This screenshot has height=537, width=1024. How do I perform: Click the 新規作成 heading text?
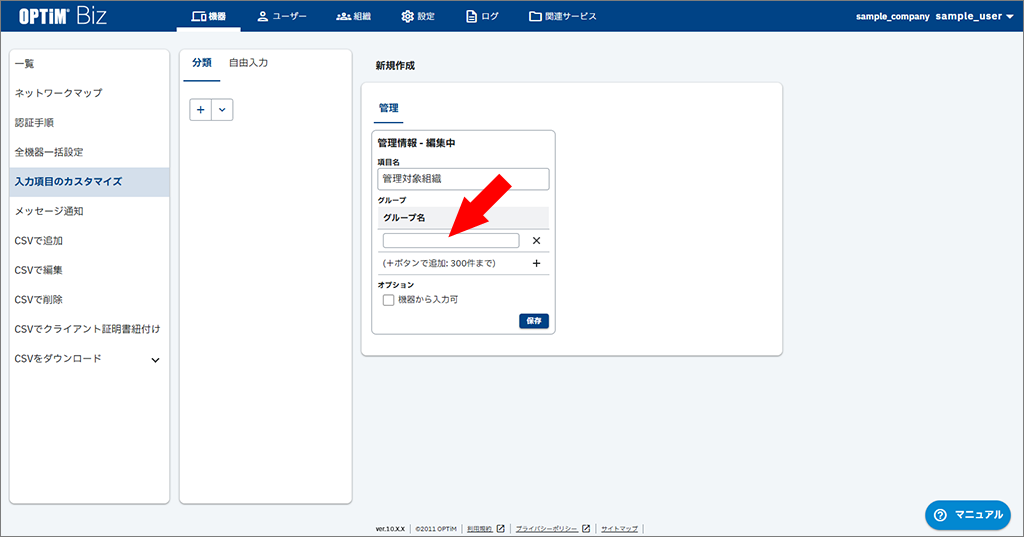coord(395,65)
